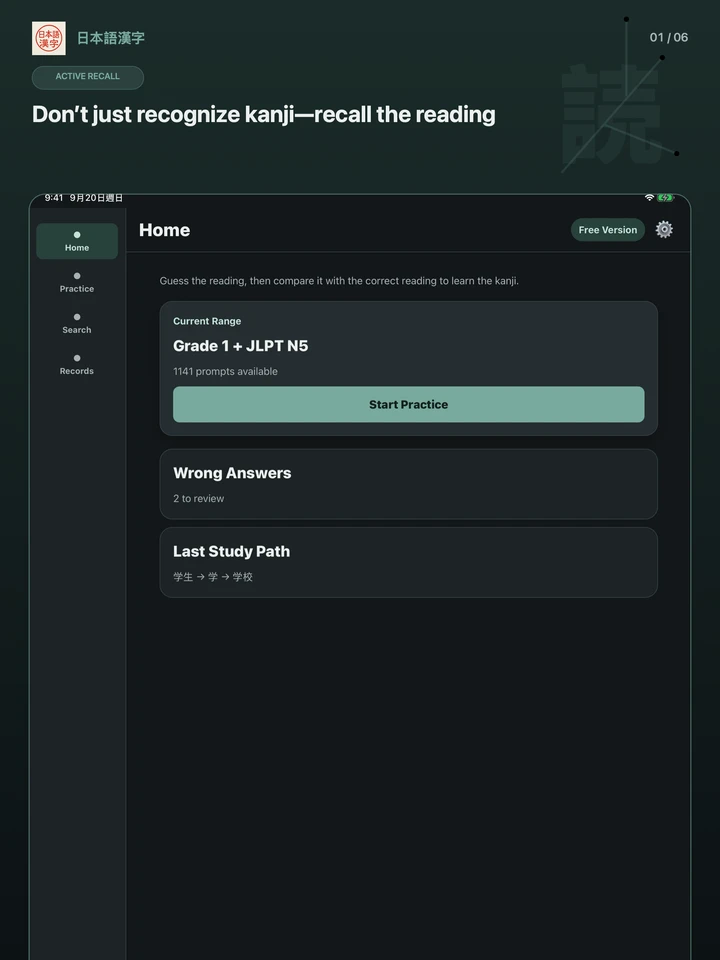
Task: Click the Home page heading
Action: tap(165, 230)
